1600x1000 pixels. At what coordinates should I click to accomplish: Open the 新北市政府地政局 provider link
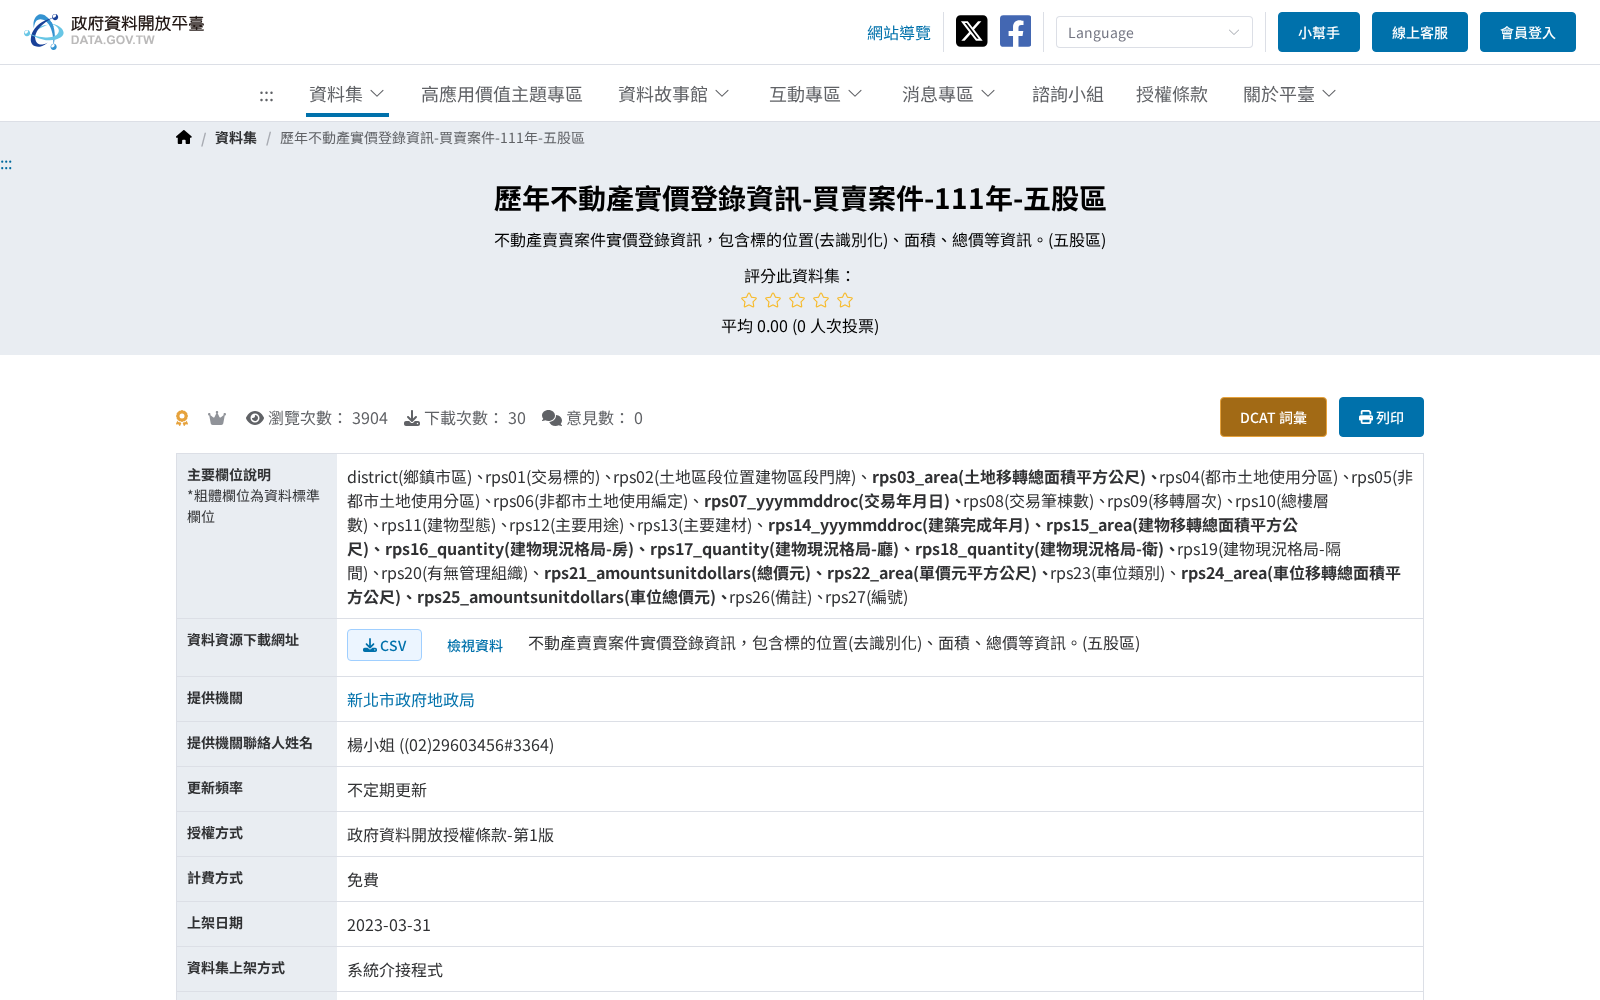coord(411,700)
